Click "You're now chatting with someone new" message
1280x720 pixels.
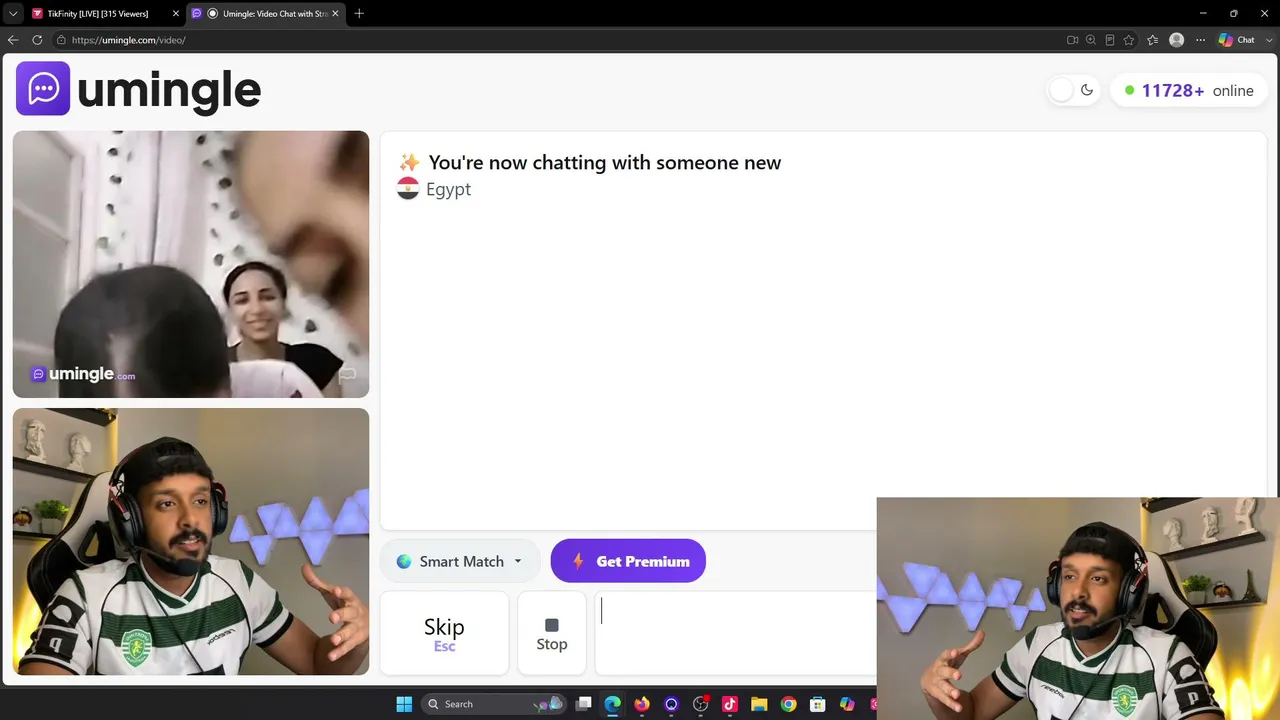pos(604,162)
